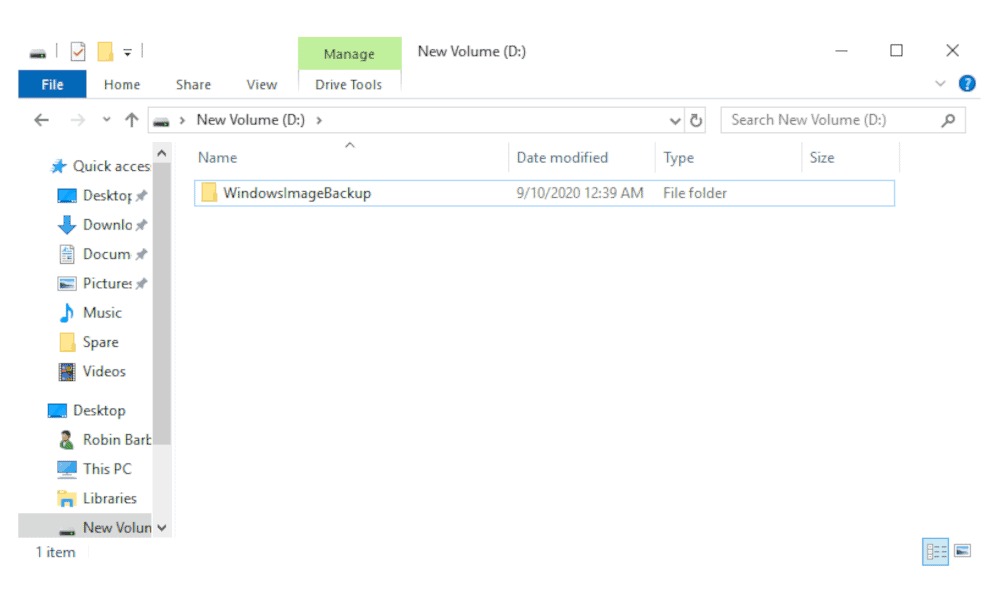Click the New folder icon in title bar

(x=105, y=51)
